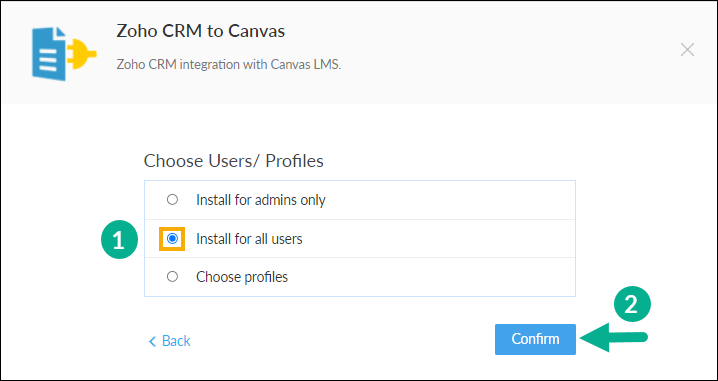
Task: Click the left chevron beside Back
Action: [x=152, y=341]
